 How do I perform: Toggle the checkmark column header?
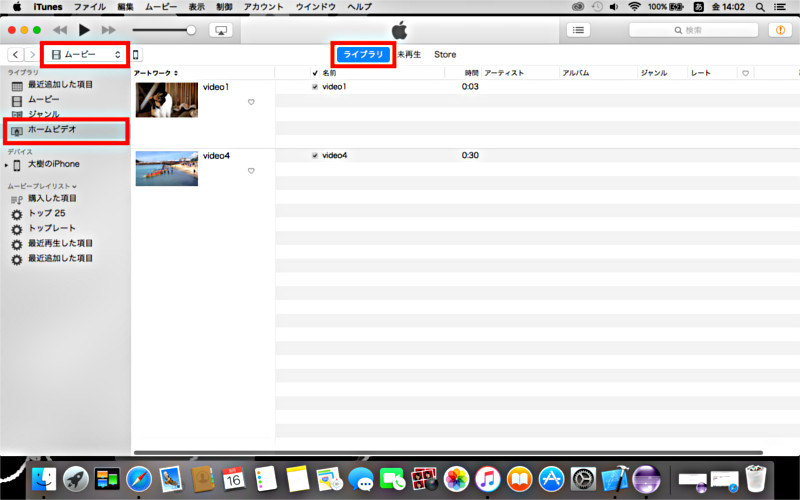[x=315, y=73]
